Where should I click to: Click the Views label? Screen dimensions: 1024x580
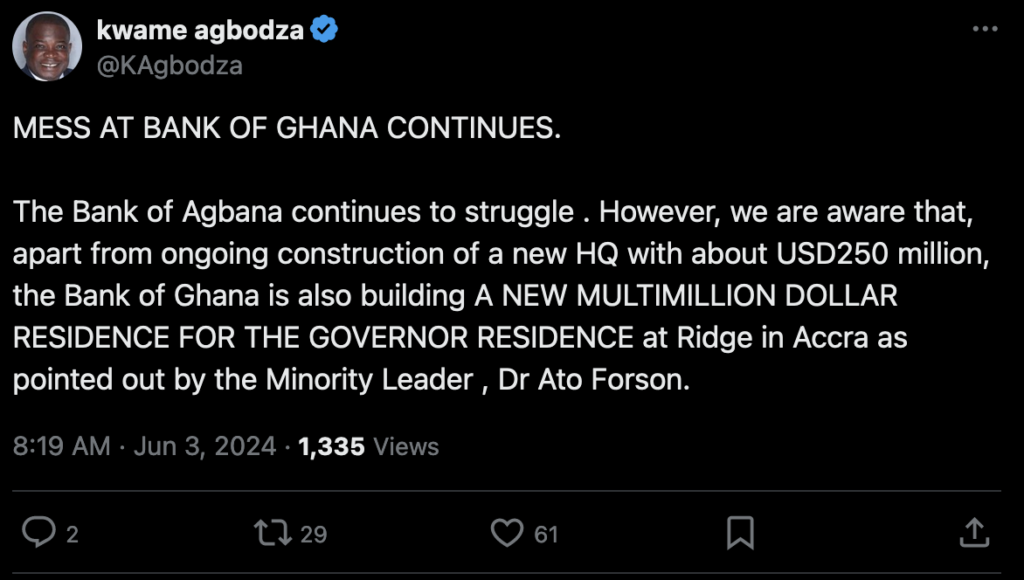click(x=407, y=446)
